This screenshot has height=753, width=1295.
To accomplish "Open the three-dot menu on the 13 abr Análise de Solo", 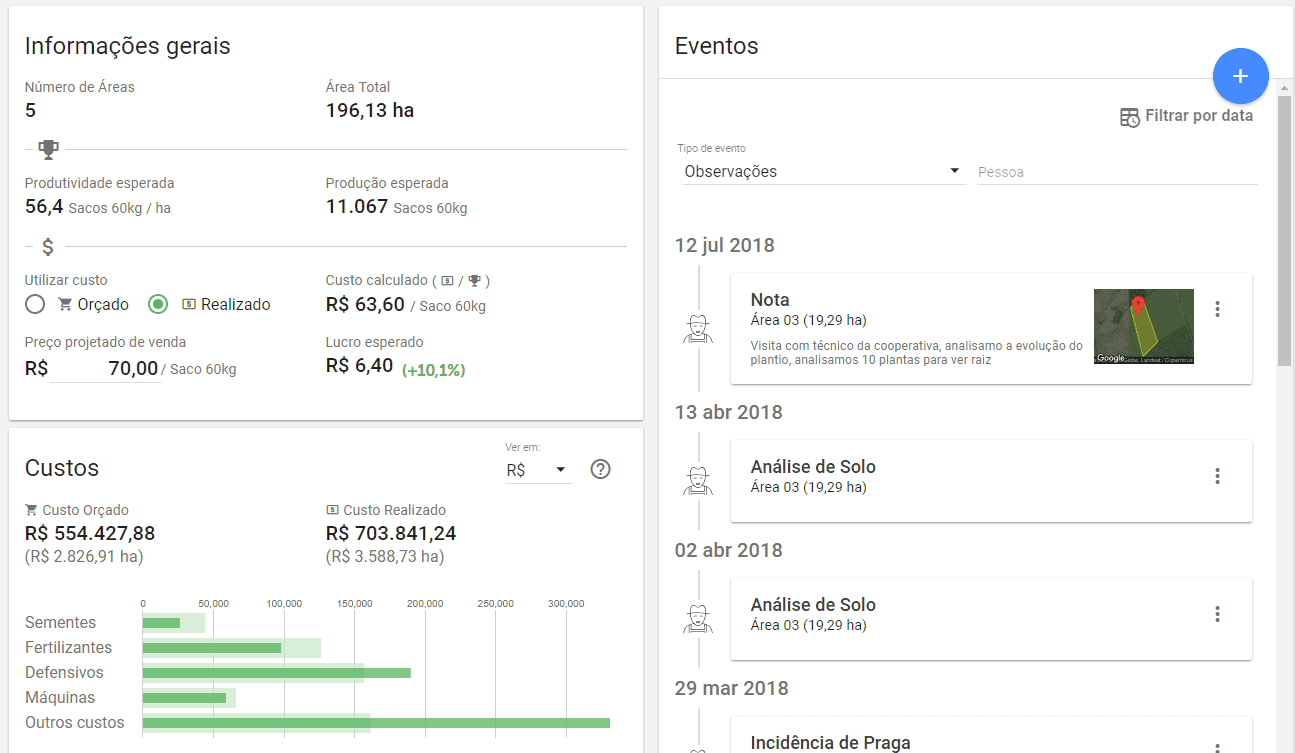I will pos(1217,475).
